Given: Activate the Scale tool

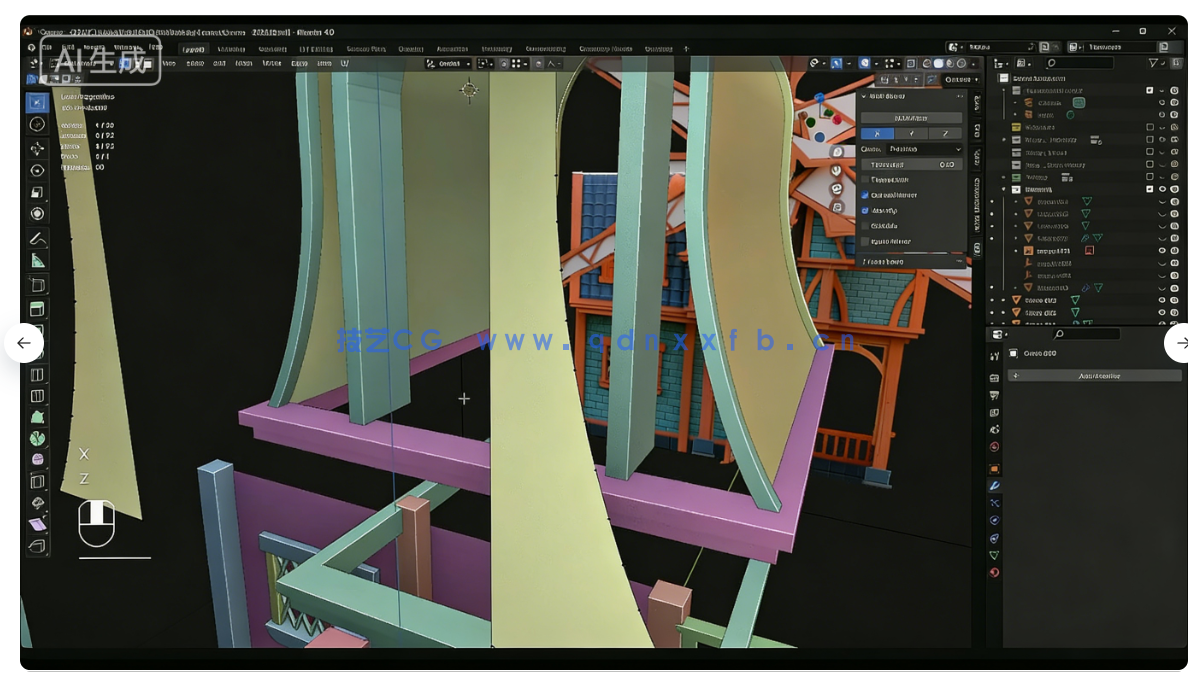Looking at the screenshot, I should (37, 192).
